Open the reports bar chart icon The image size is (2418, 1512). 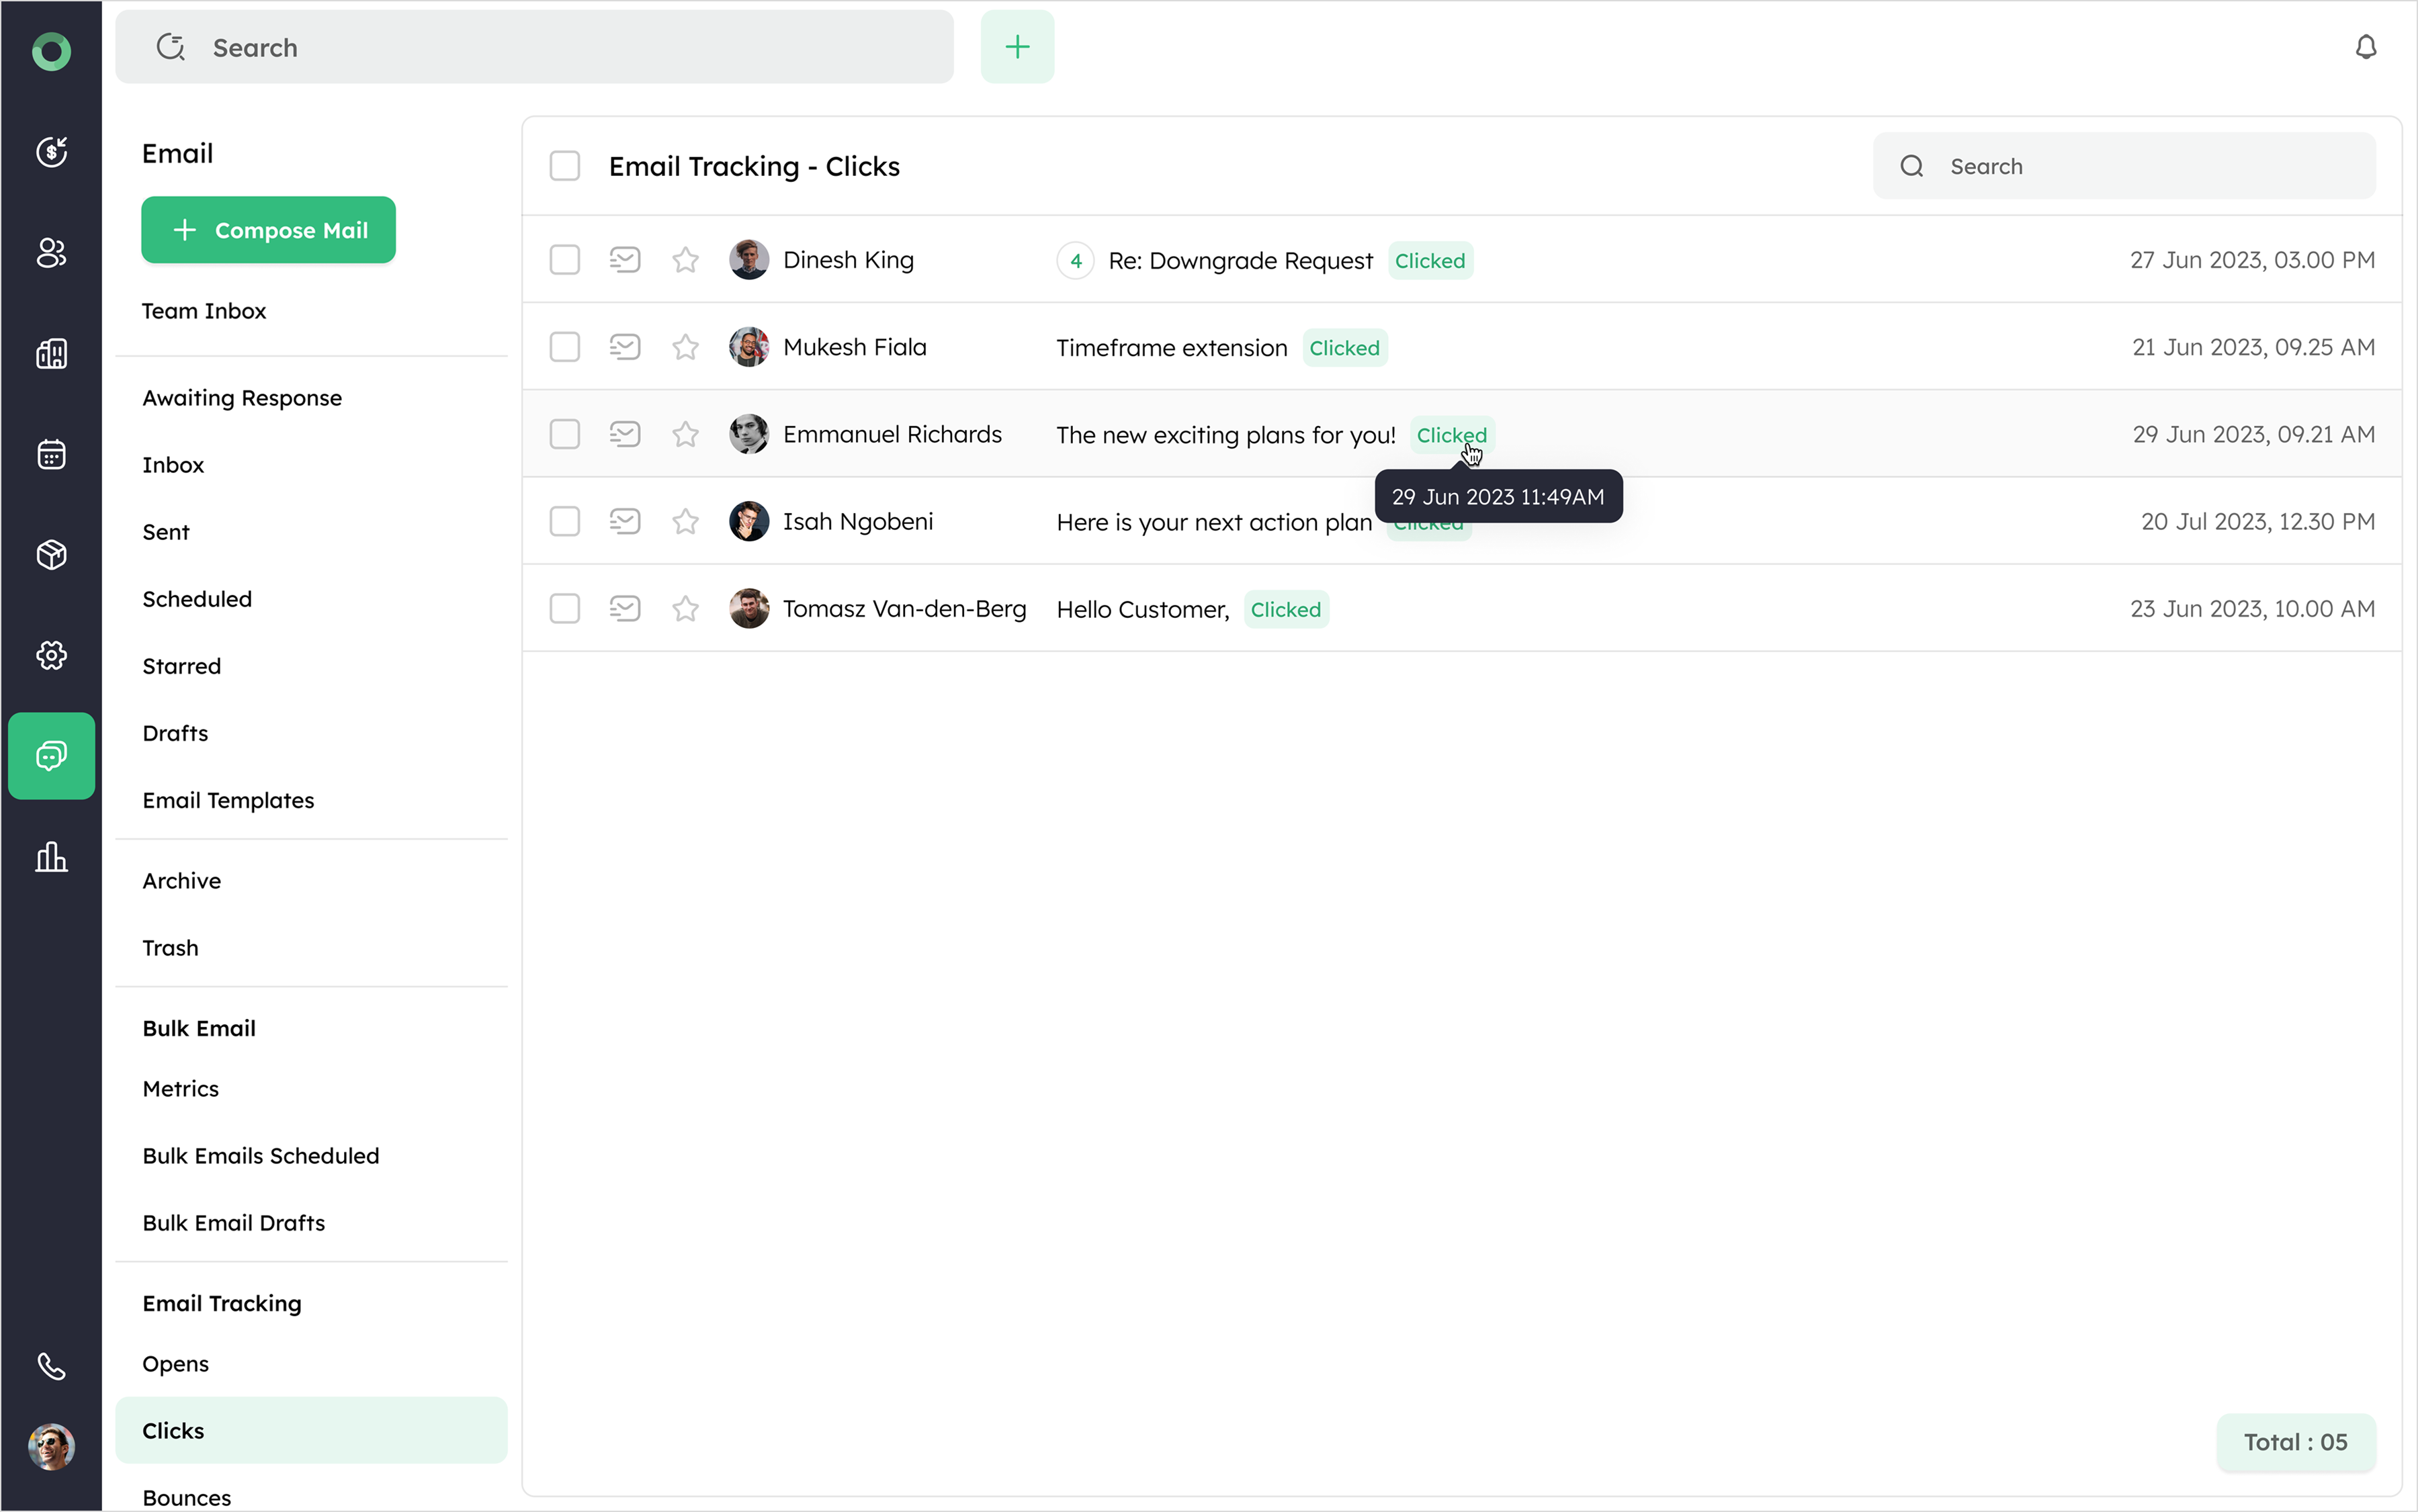[x=51, y=857]
